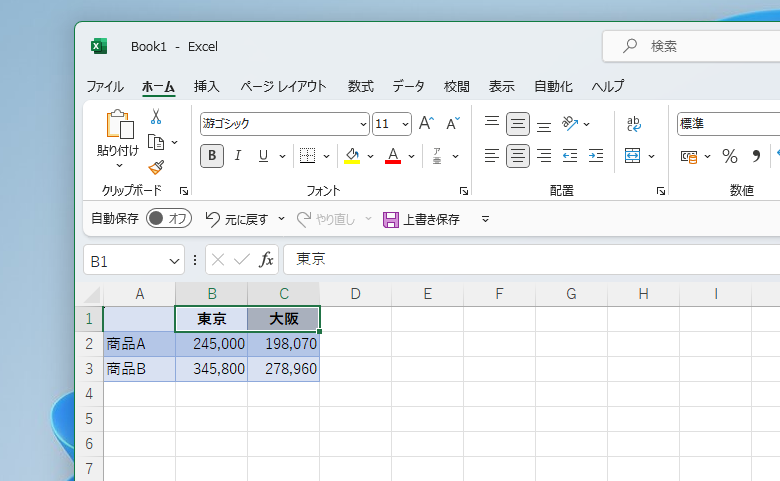Open fill color dropdown arrow
This screenshot has height=481, width=780.
pos(370,156)
